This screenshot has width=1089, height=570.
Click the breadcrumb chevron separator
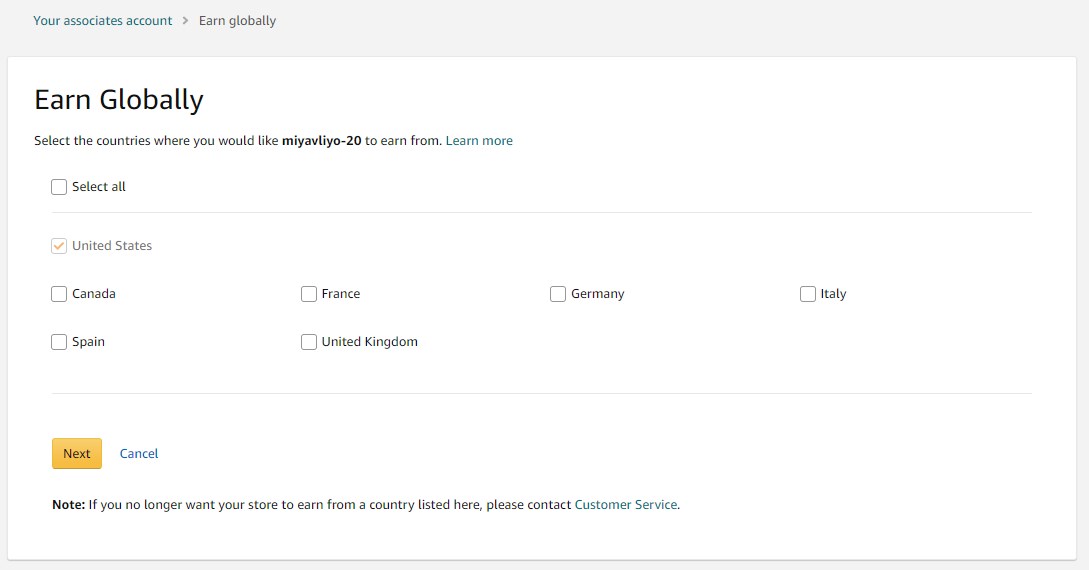coord(185,21)
